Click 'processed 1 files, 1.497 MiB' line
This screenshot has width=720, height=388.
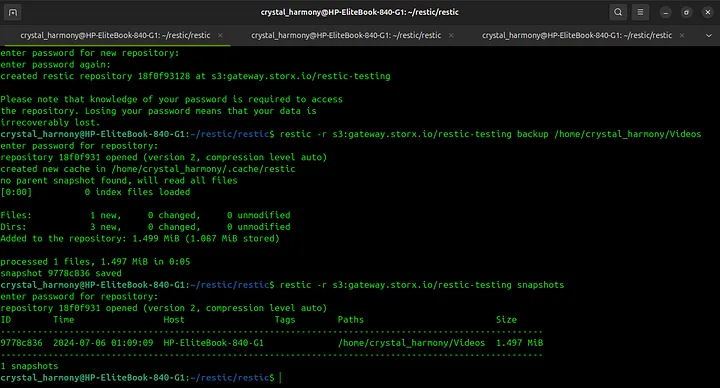pyautogui.click(x=95, y=261)
